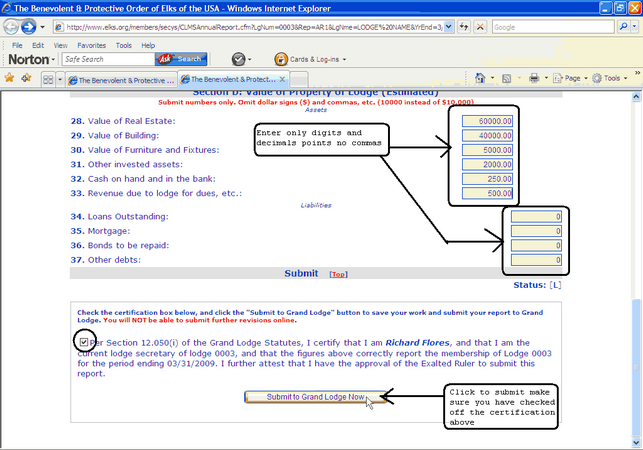Open the Tools dropdown in command bar
Viewport: 643px width, 450px height.
coord(611,78)
